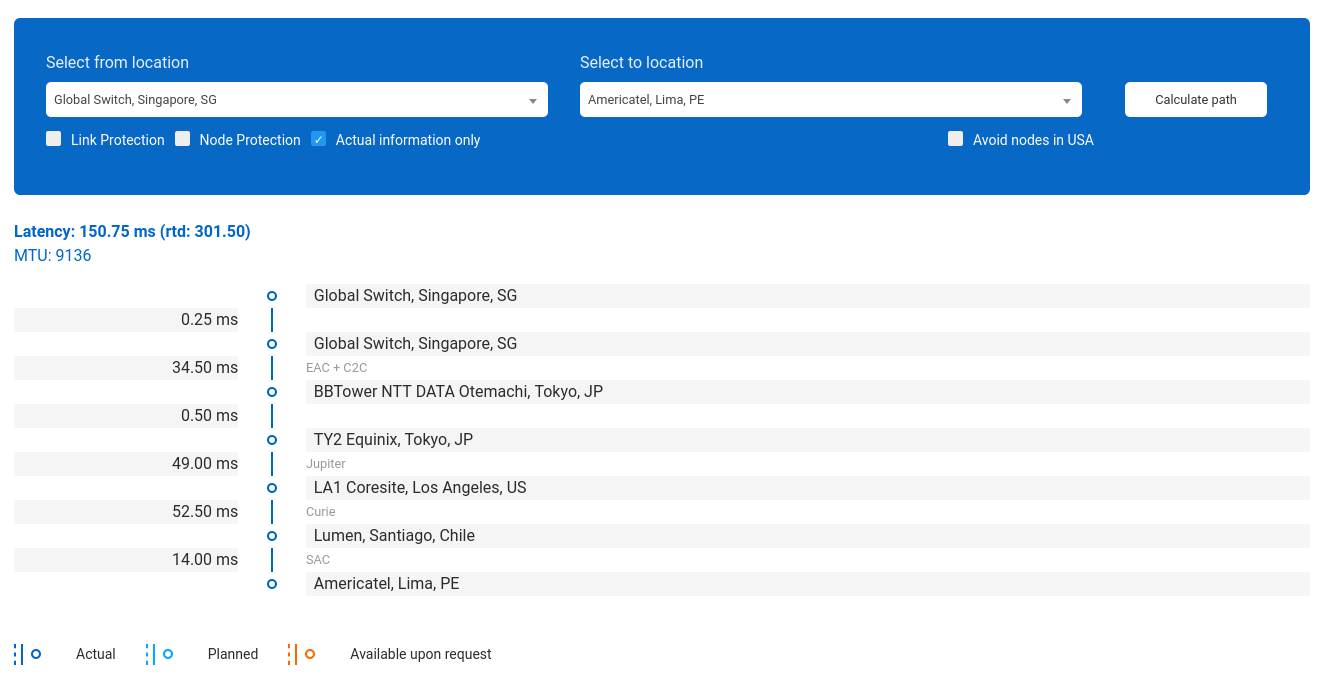This screenshot has height=683, width=1321.
Task: Click the final node marker for Americatel, Lima
Action: (272, 584)
